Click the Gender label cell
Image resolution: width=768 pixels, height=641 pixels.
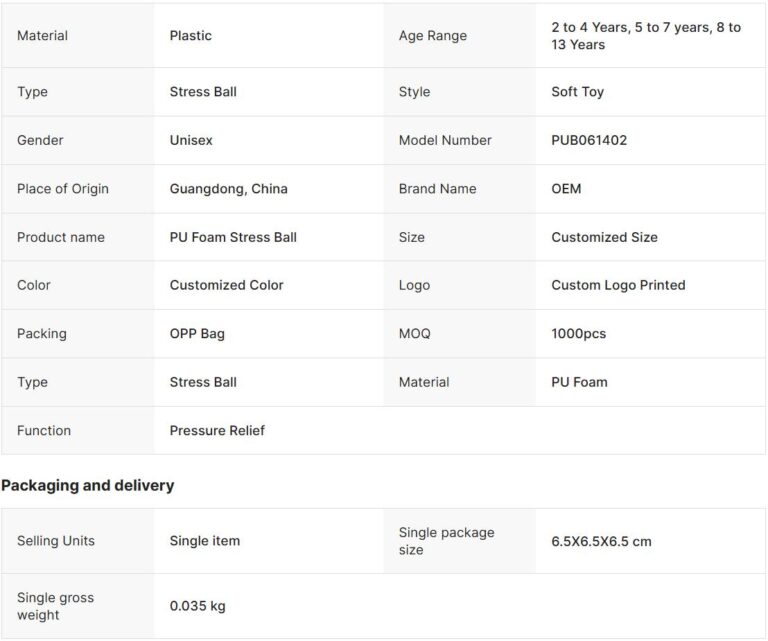click(x=40, y=140)
